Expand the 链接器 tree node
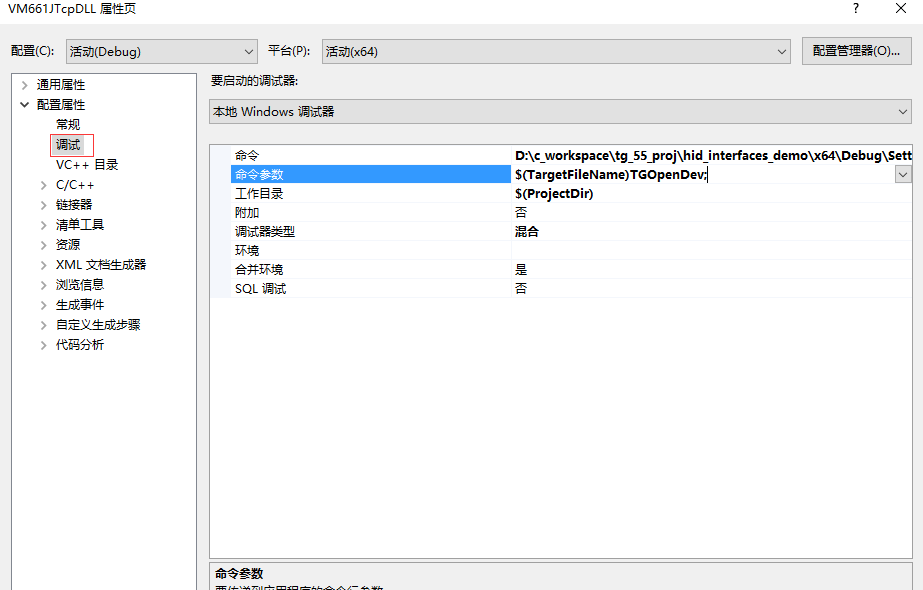923x590 pixels. [44, 205]
